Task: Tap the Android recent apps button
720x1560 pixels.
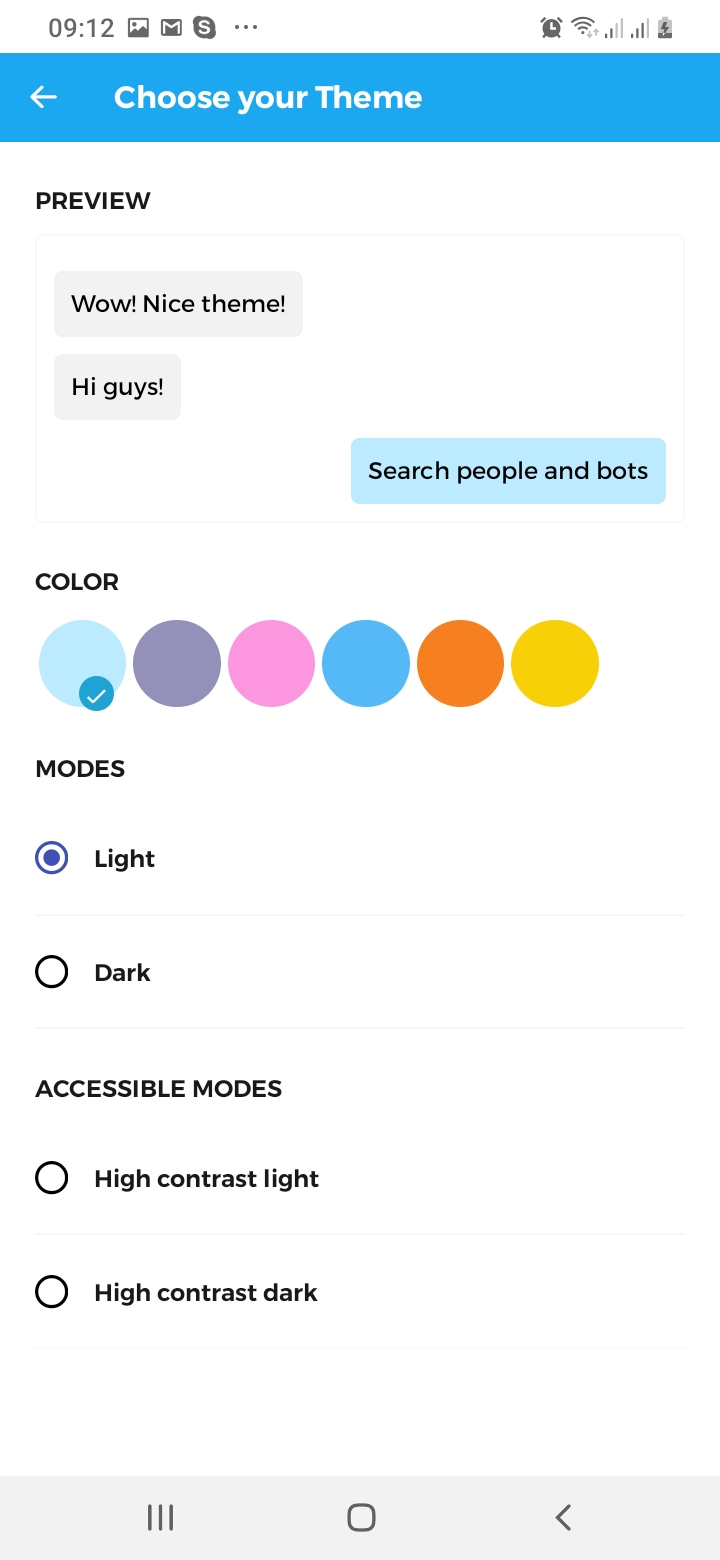Action: coord(160,1517)
